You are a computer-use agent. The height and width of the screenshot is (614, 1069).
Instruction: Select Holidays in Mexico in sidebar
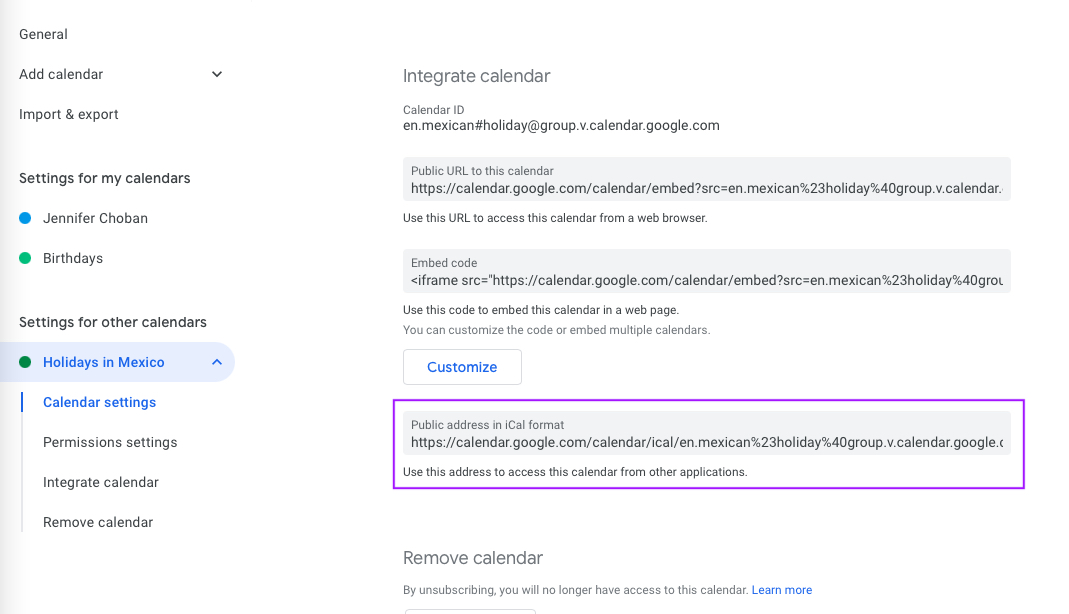(104, 362)
